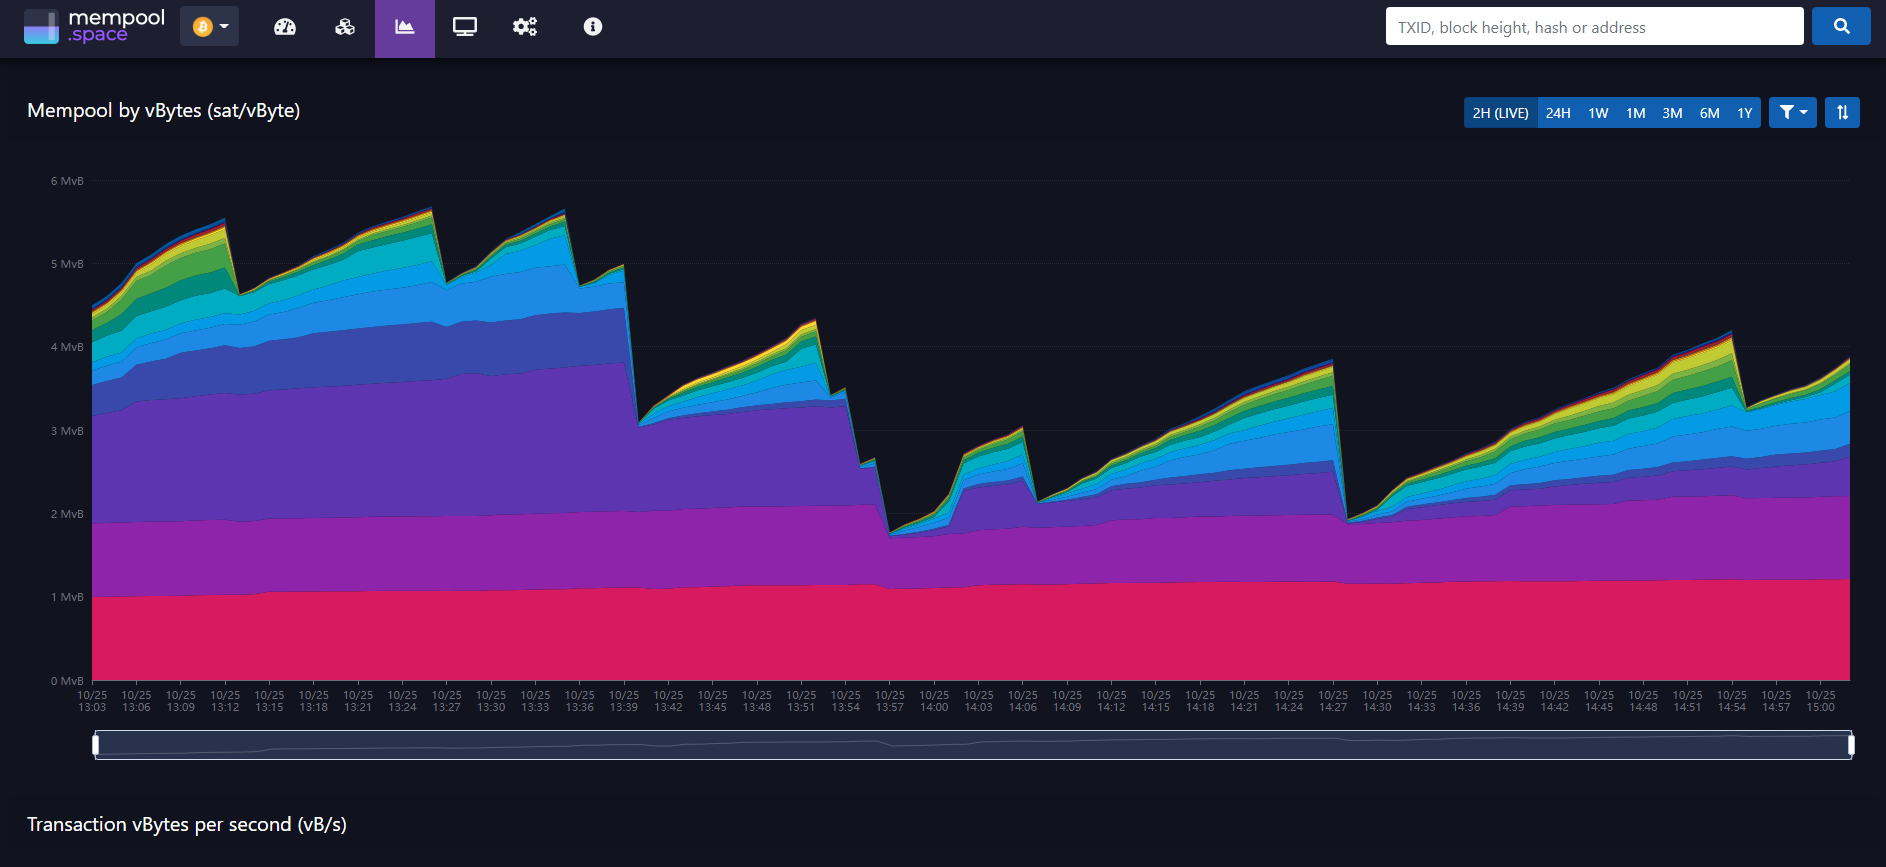Go to the Dashboard gauge icon
Image resolution: width=1886 pixels, height=867 pixels.
[285, 27]
